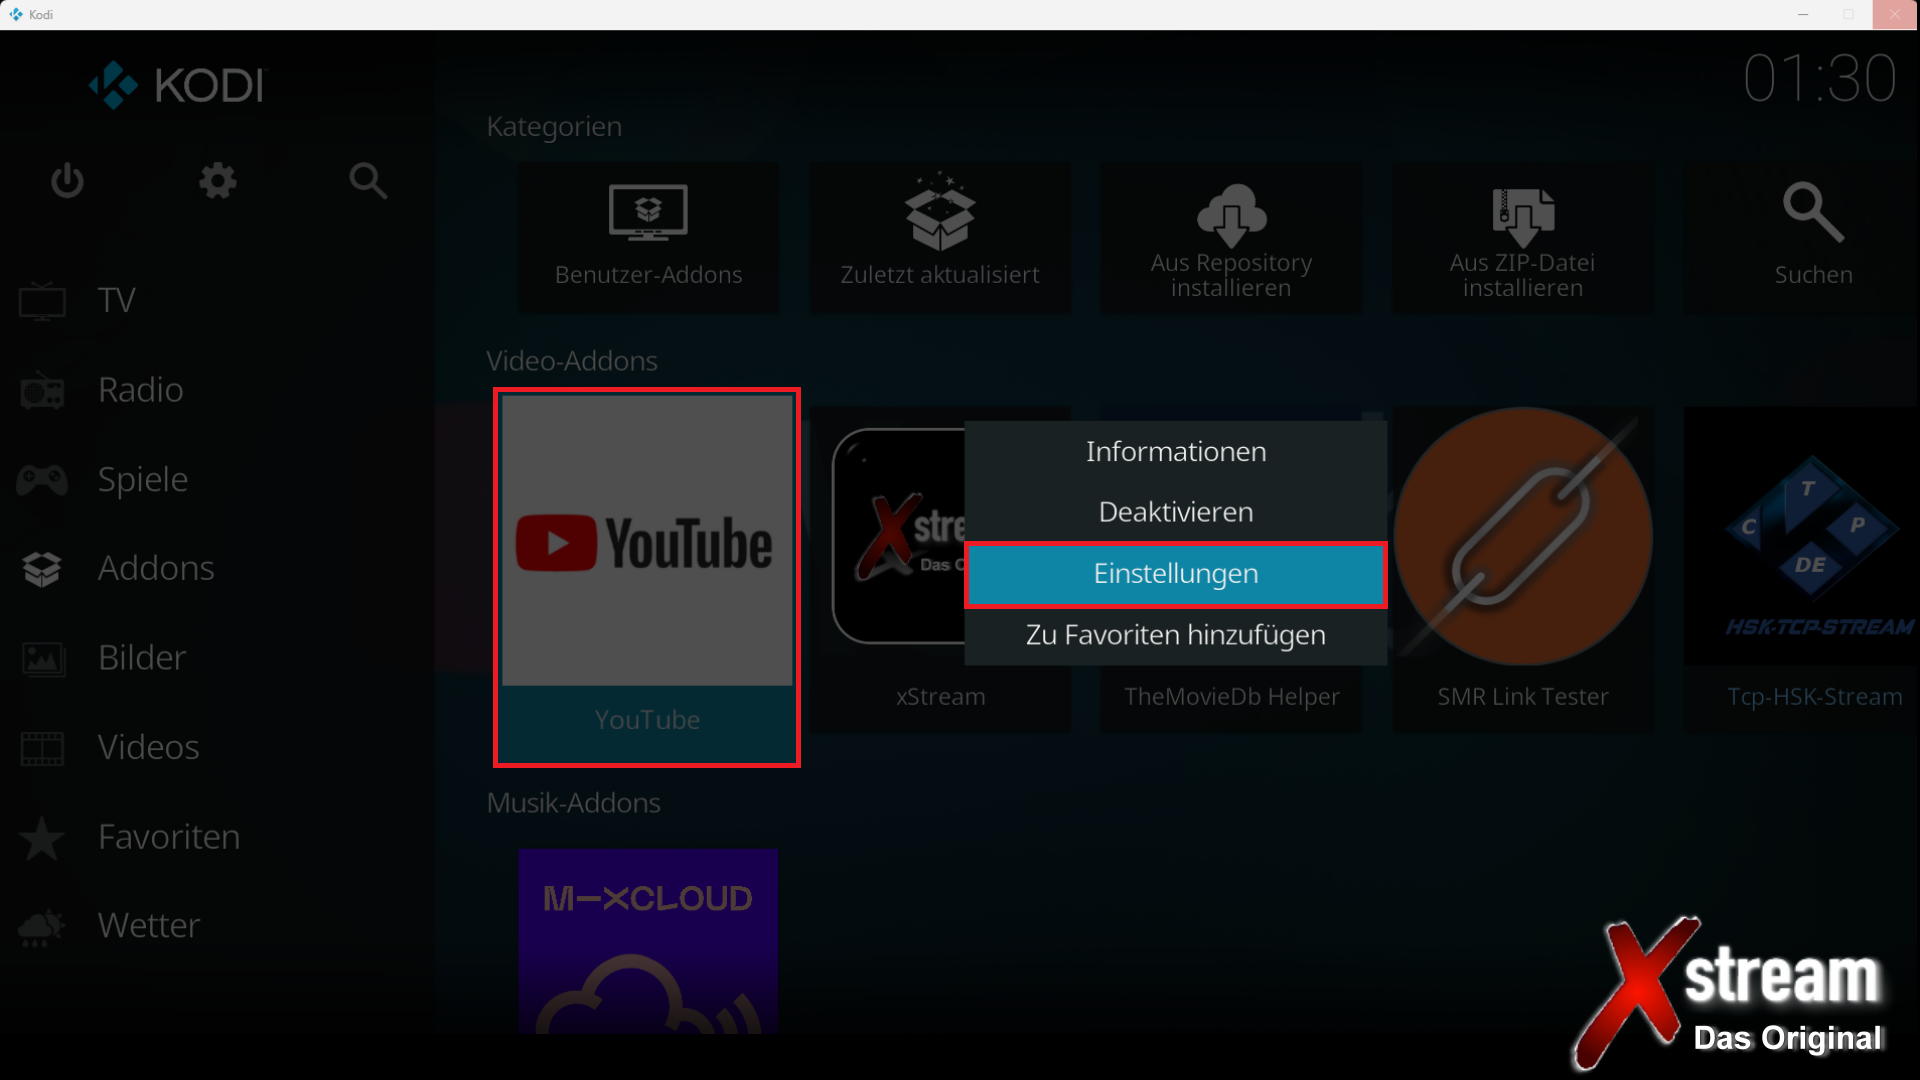This screenshot has width=1920, height=1080.
Task: Open Favoriten in the sidebar
Action: [x=168, y=836]
